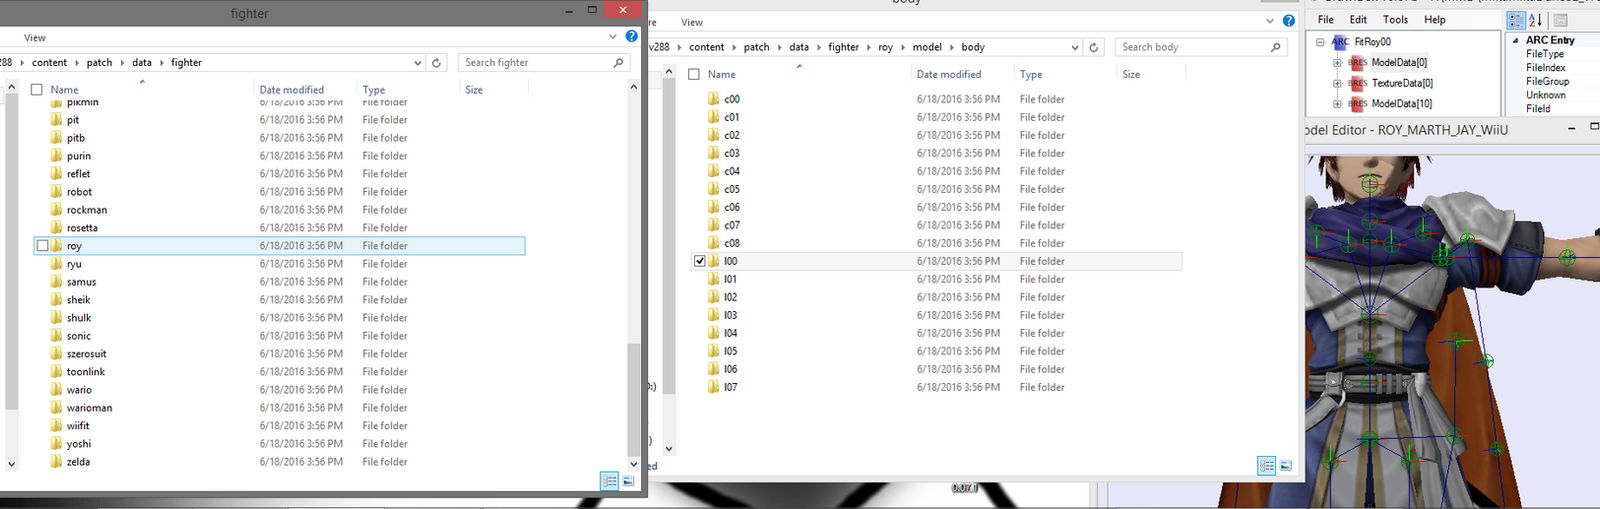Click the ARC icon of FitRoy00
This screenshot has height=509, width=1600.
click(x=1340, y=42)
